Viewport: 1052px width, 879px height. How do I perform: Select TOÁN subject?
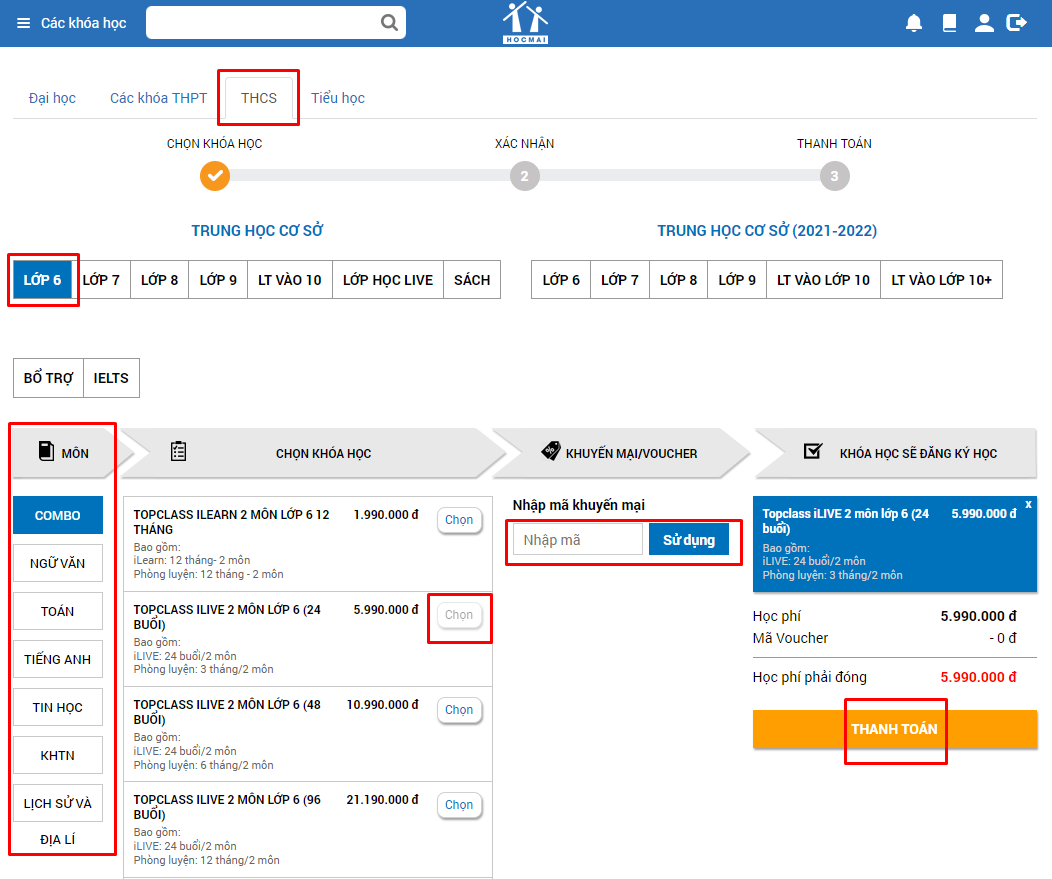pyautogui.click(x=58, y=611)
